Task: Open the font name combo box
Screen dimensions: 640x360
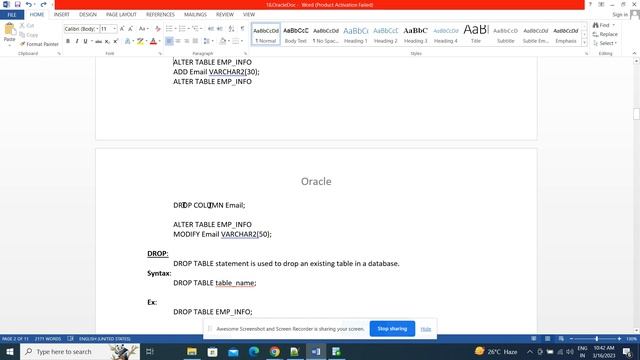Action: (x=82, y=29)
